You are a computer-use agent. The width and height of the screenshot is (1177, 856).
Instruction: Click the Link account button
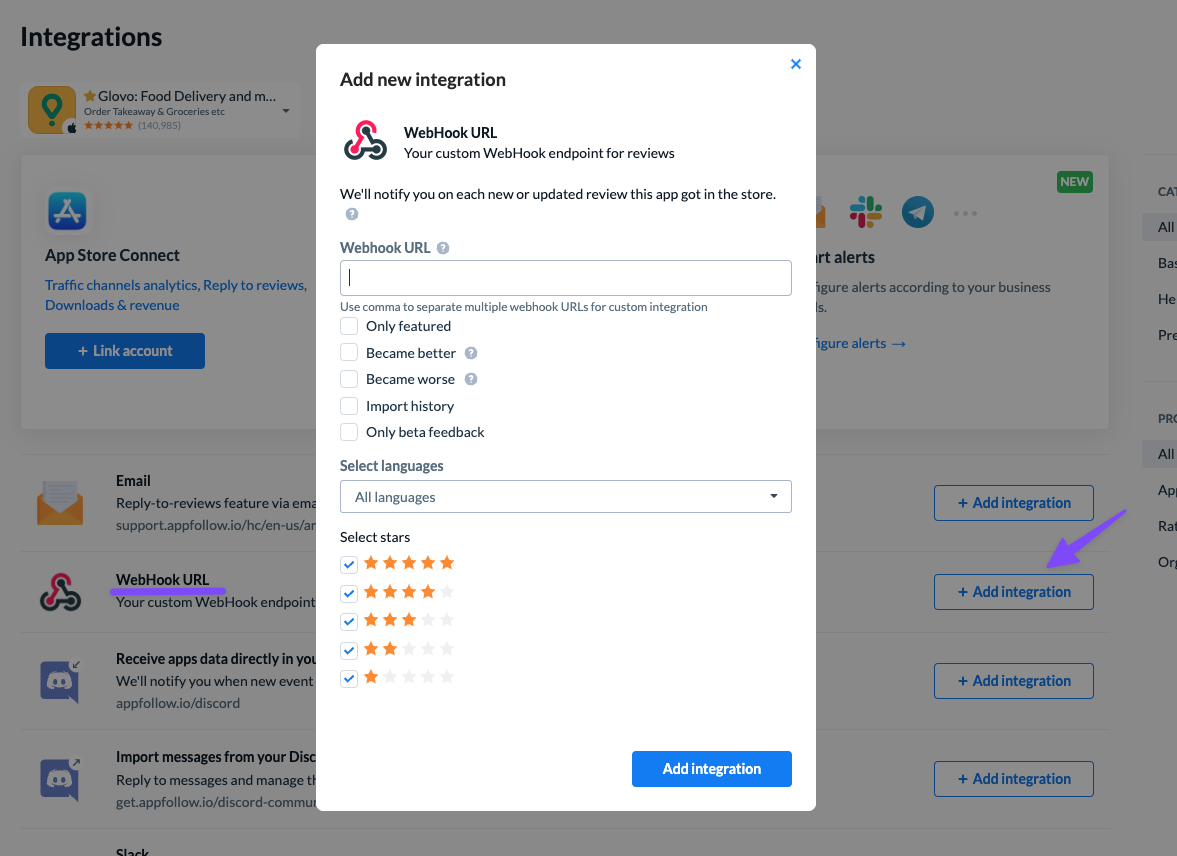coord(125,351)
